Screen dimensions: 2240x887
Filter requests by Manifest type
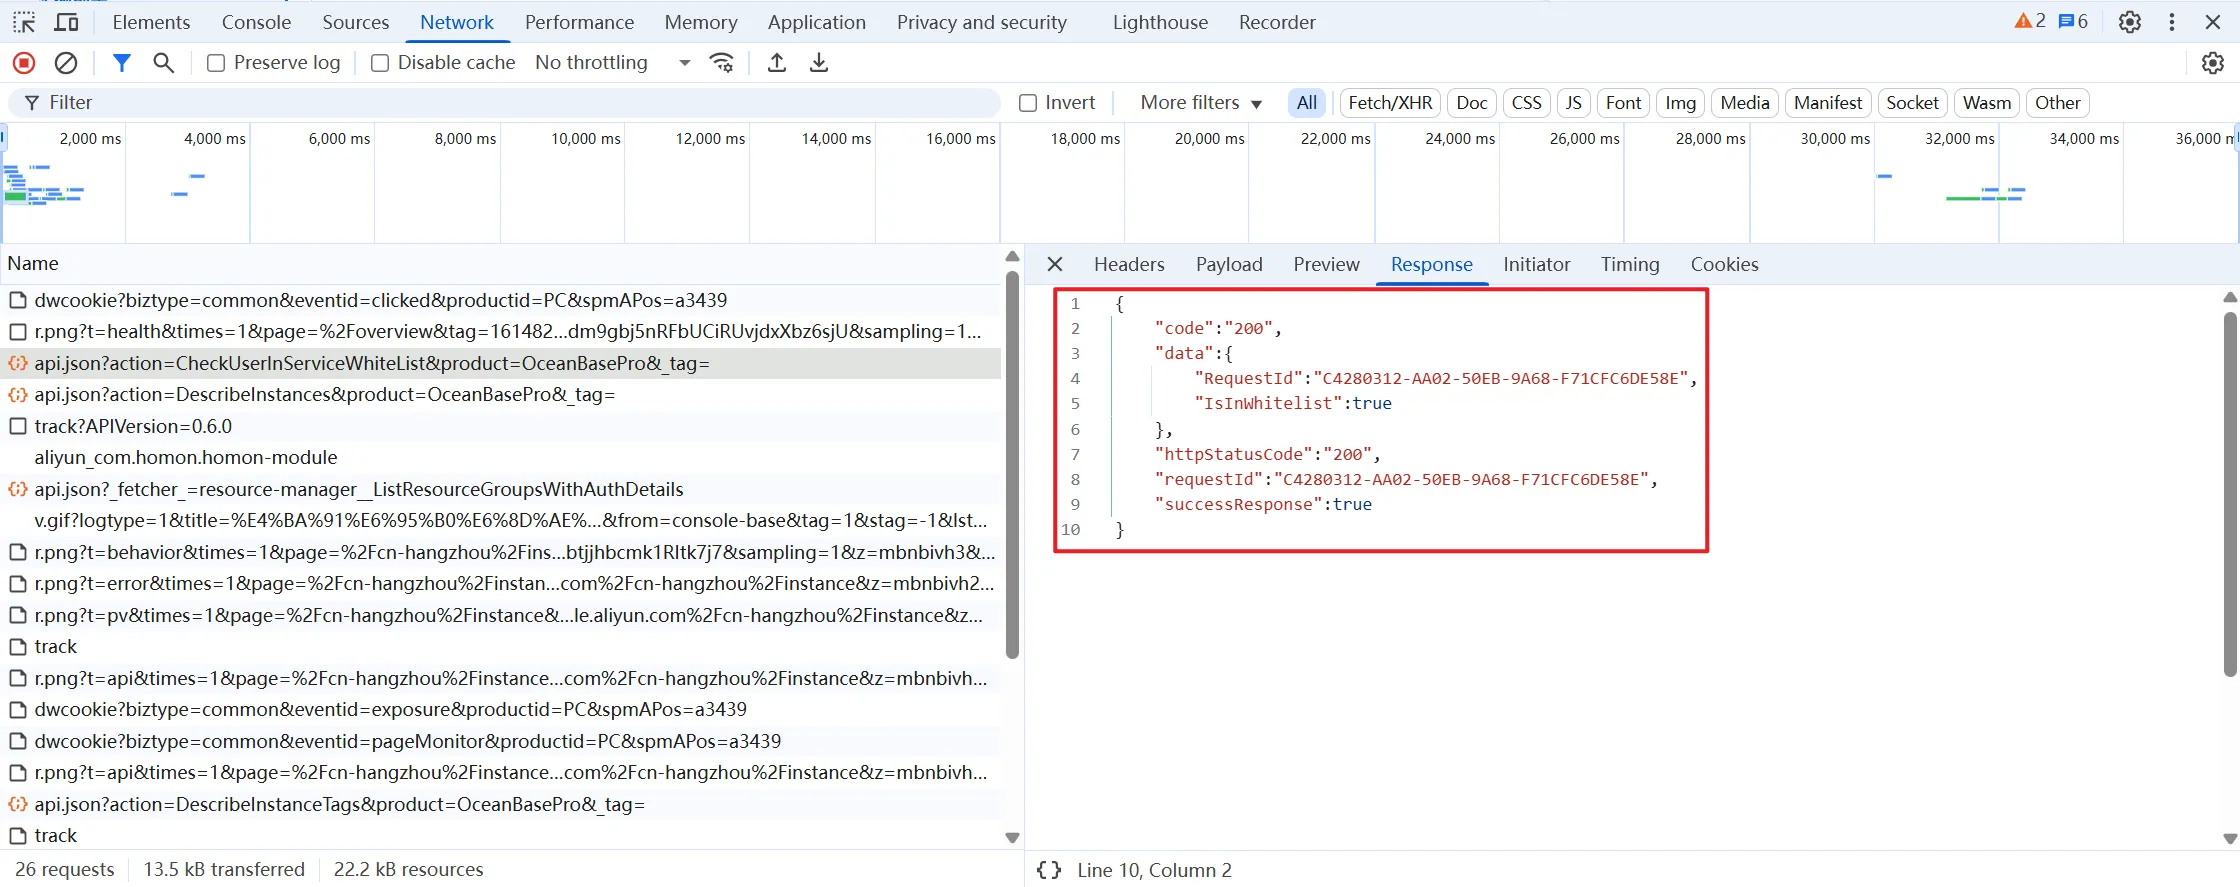[x=1828, y=103]
